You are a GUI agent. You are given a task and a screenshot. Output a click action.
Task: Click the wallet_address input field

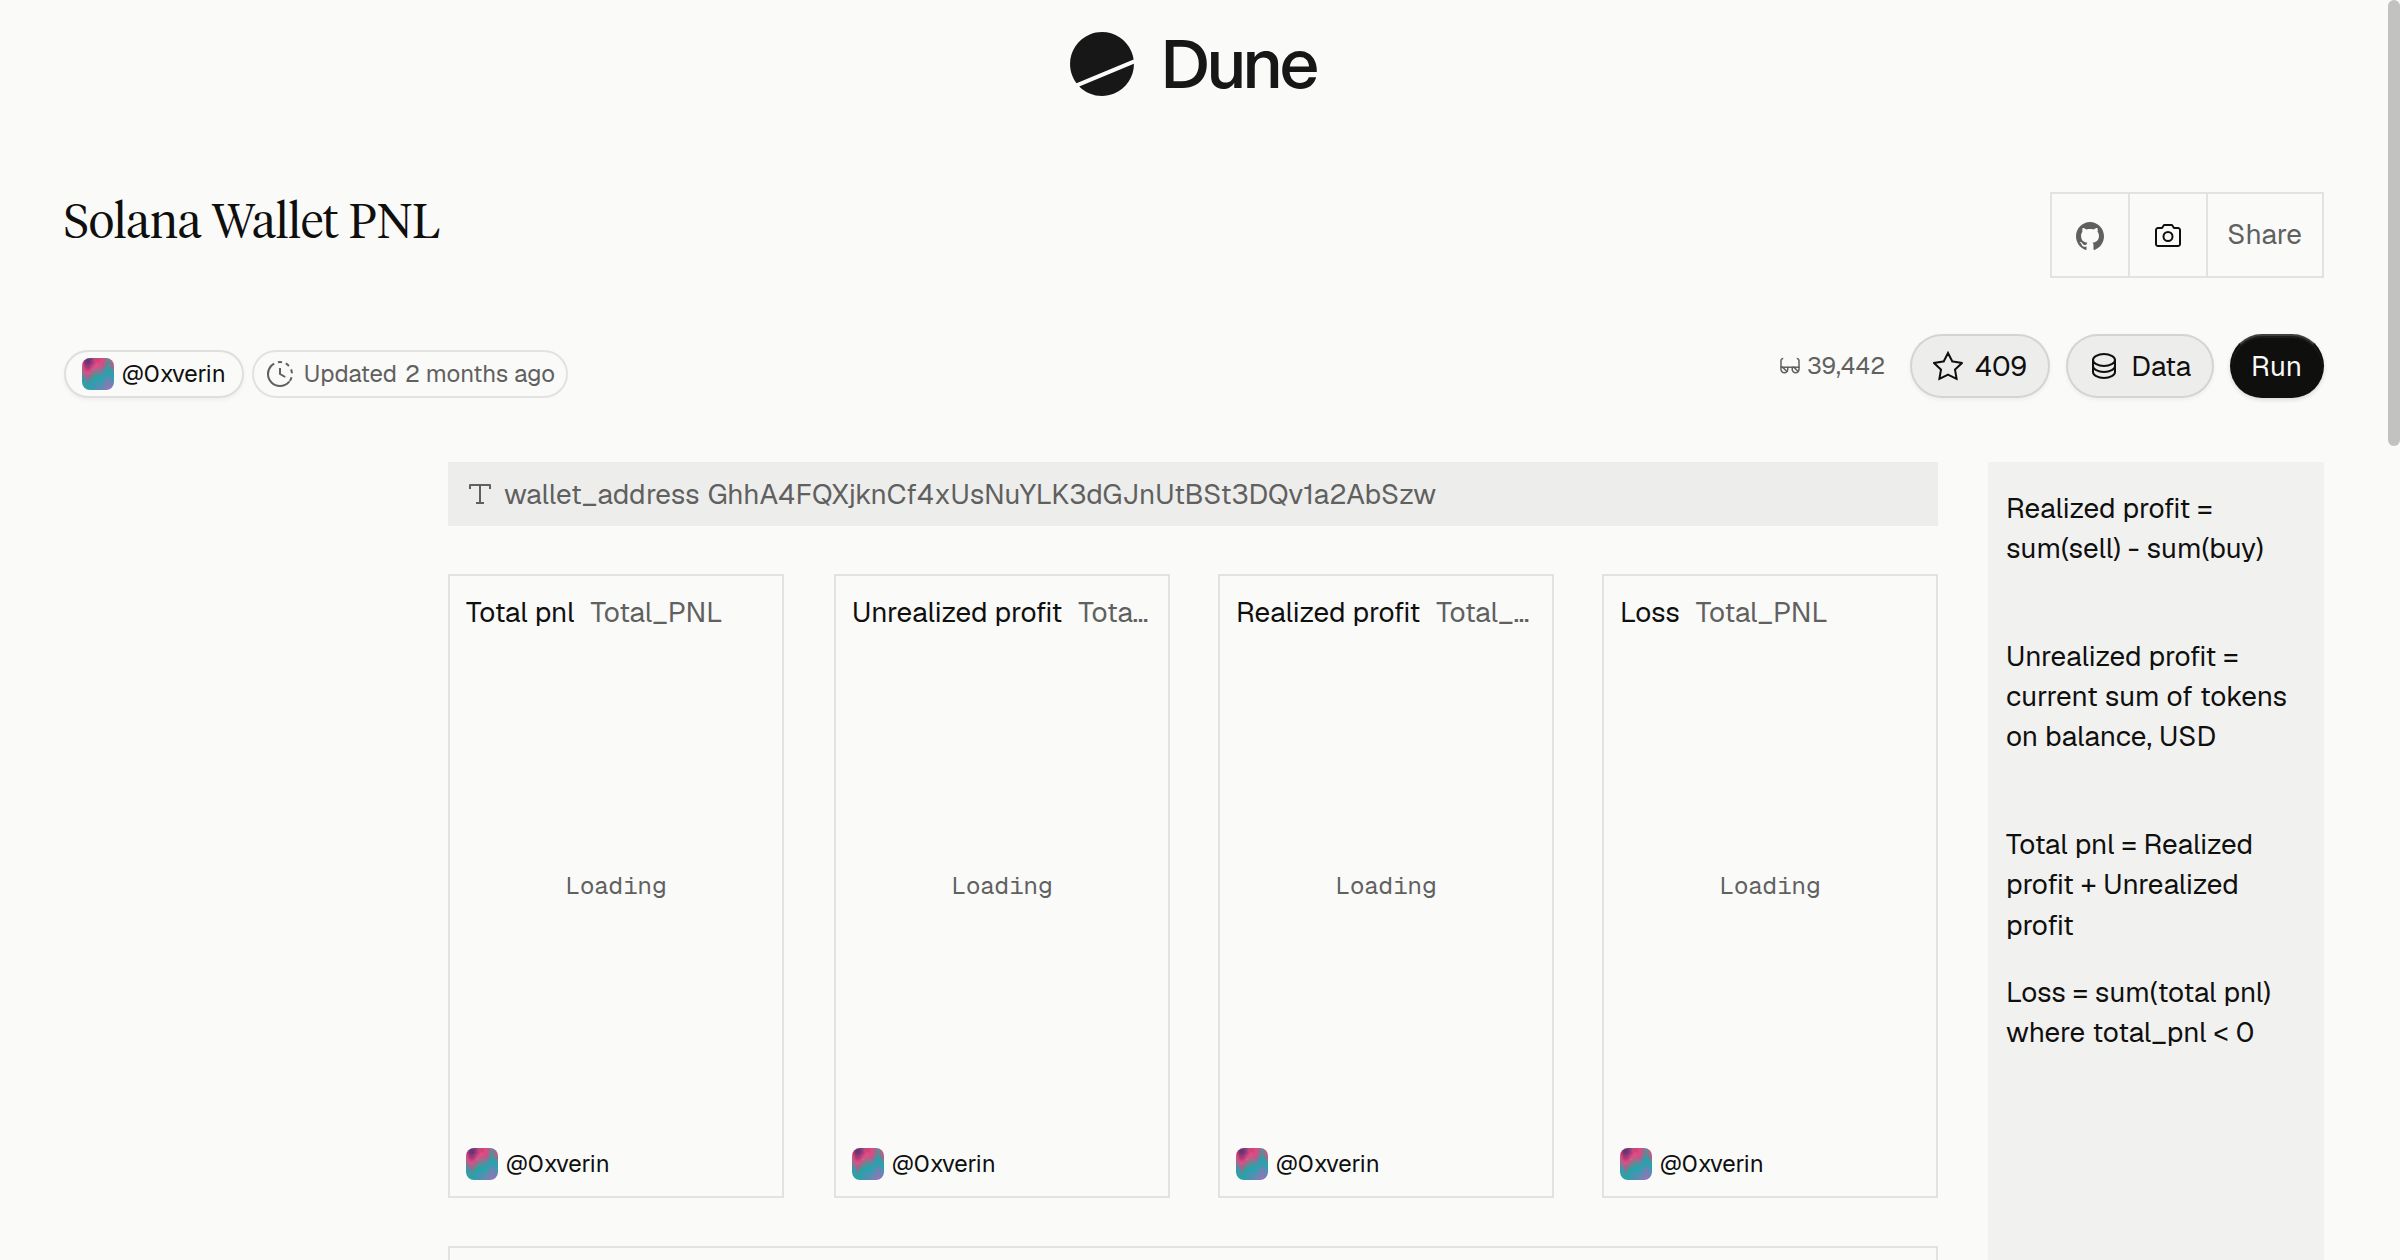1192,494
